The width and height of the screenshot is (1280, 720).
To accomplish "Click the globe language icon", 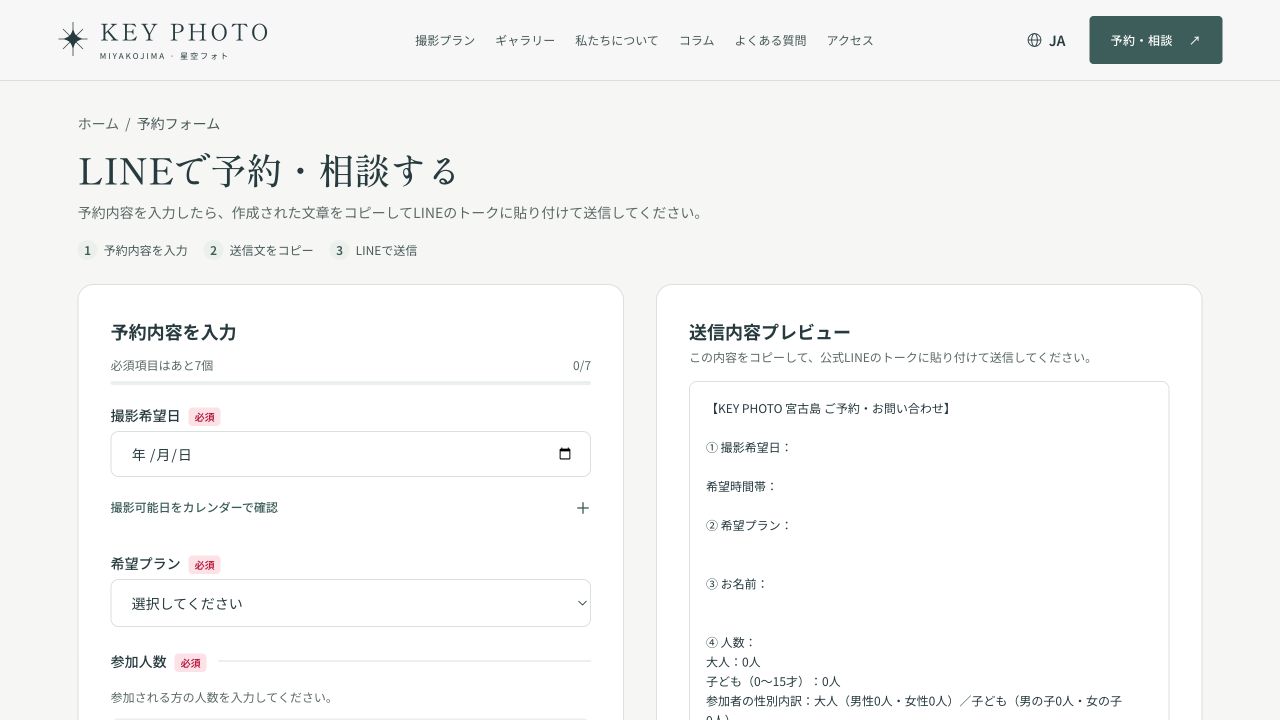I will [x=1034, y=40].
